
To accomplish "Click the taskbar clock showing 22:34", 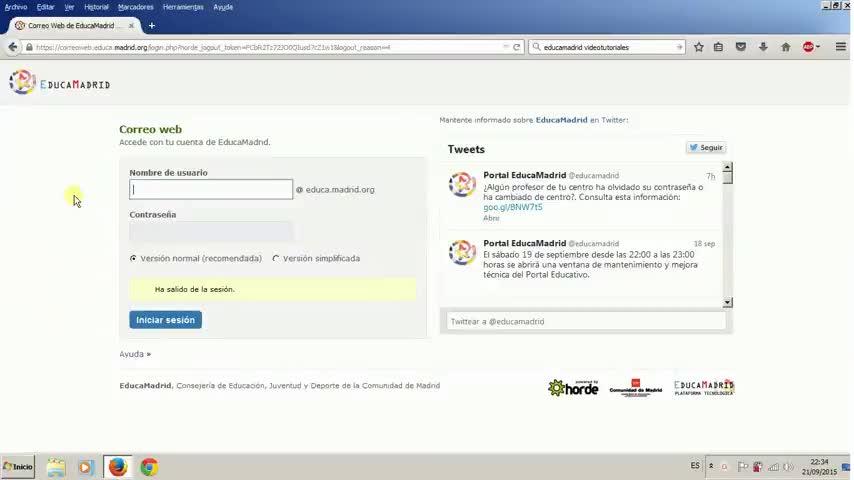I will pos(819,467).
